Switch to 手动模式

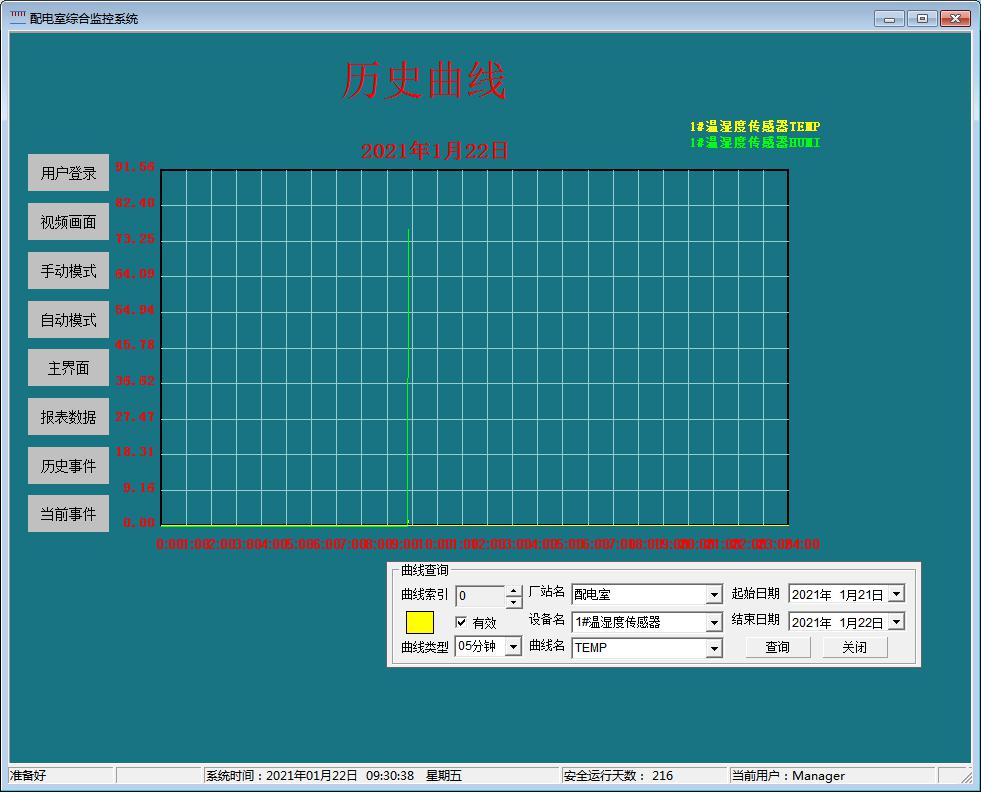[x=68, y=271]
